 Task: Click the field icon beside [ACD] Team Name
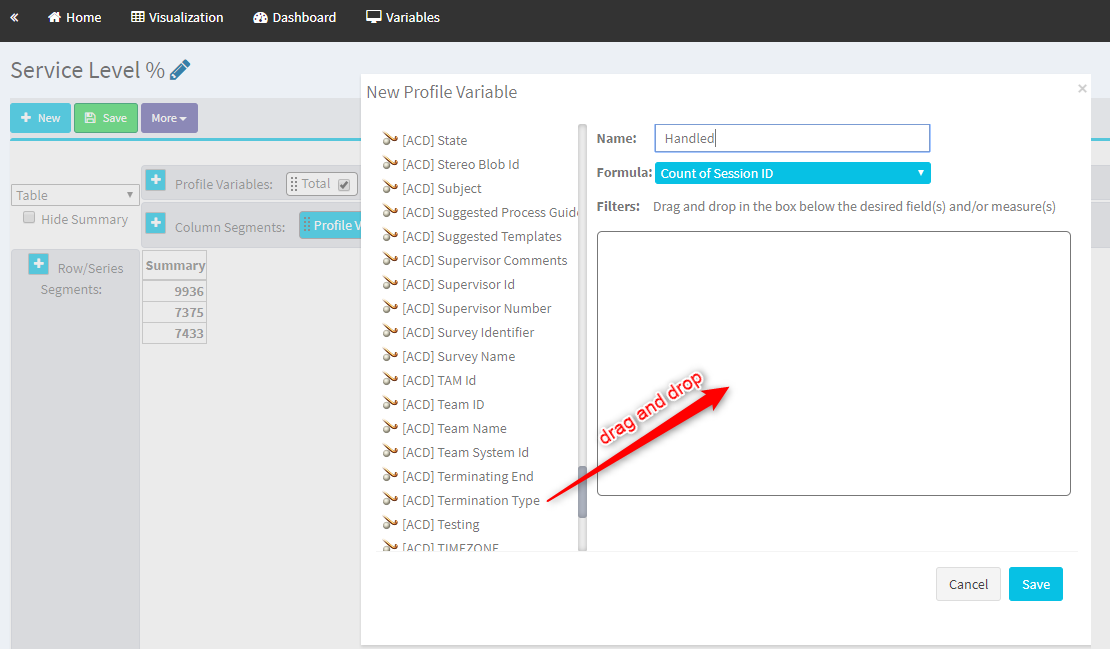click(x=390, y=428)
